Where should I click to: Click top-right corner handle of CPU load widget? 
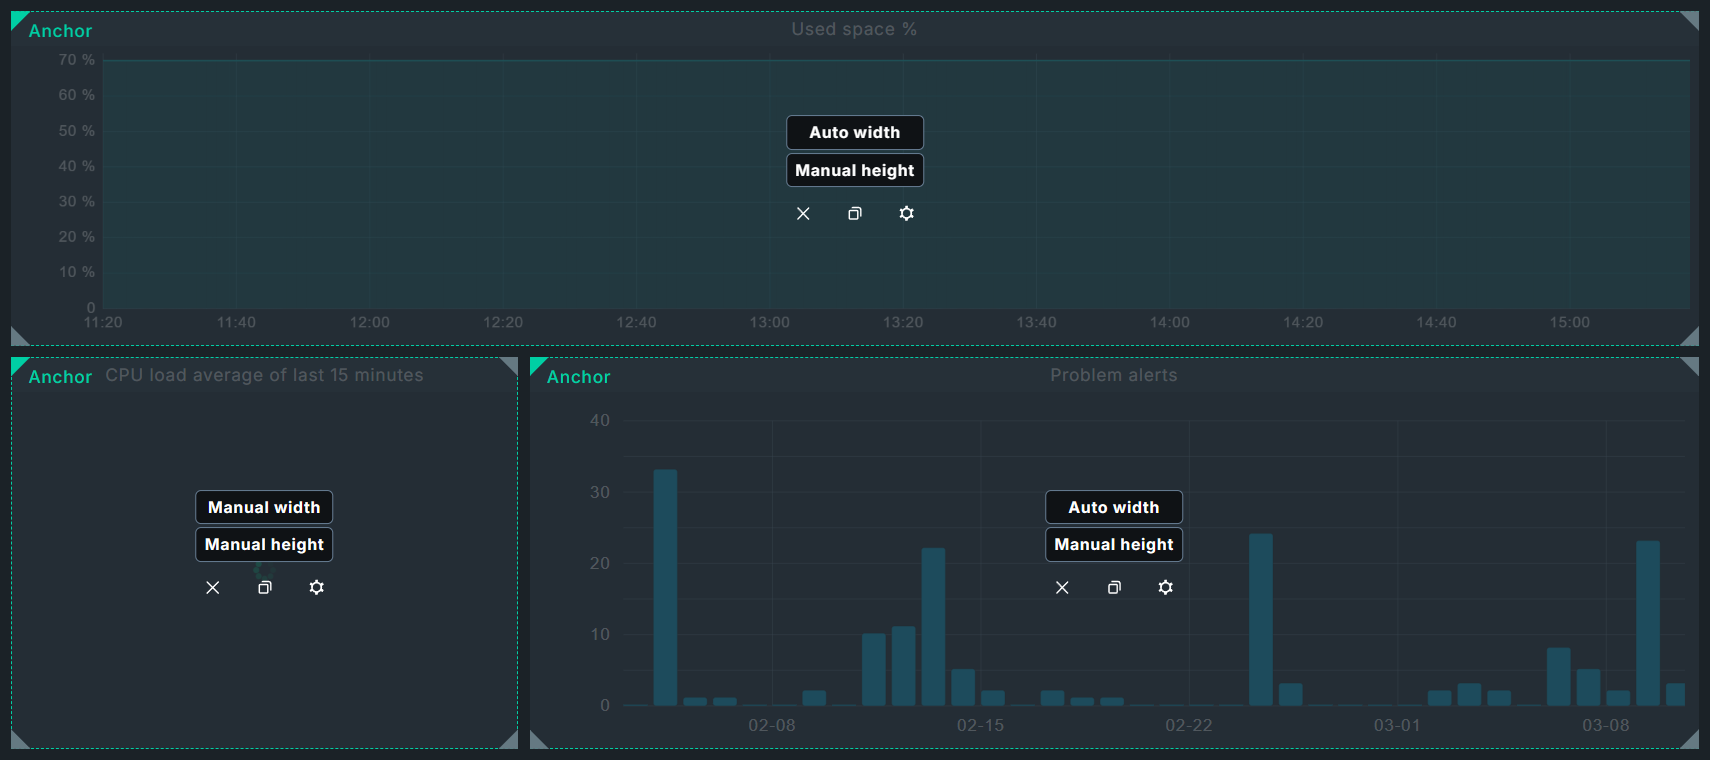[x=511, y=364]
